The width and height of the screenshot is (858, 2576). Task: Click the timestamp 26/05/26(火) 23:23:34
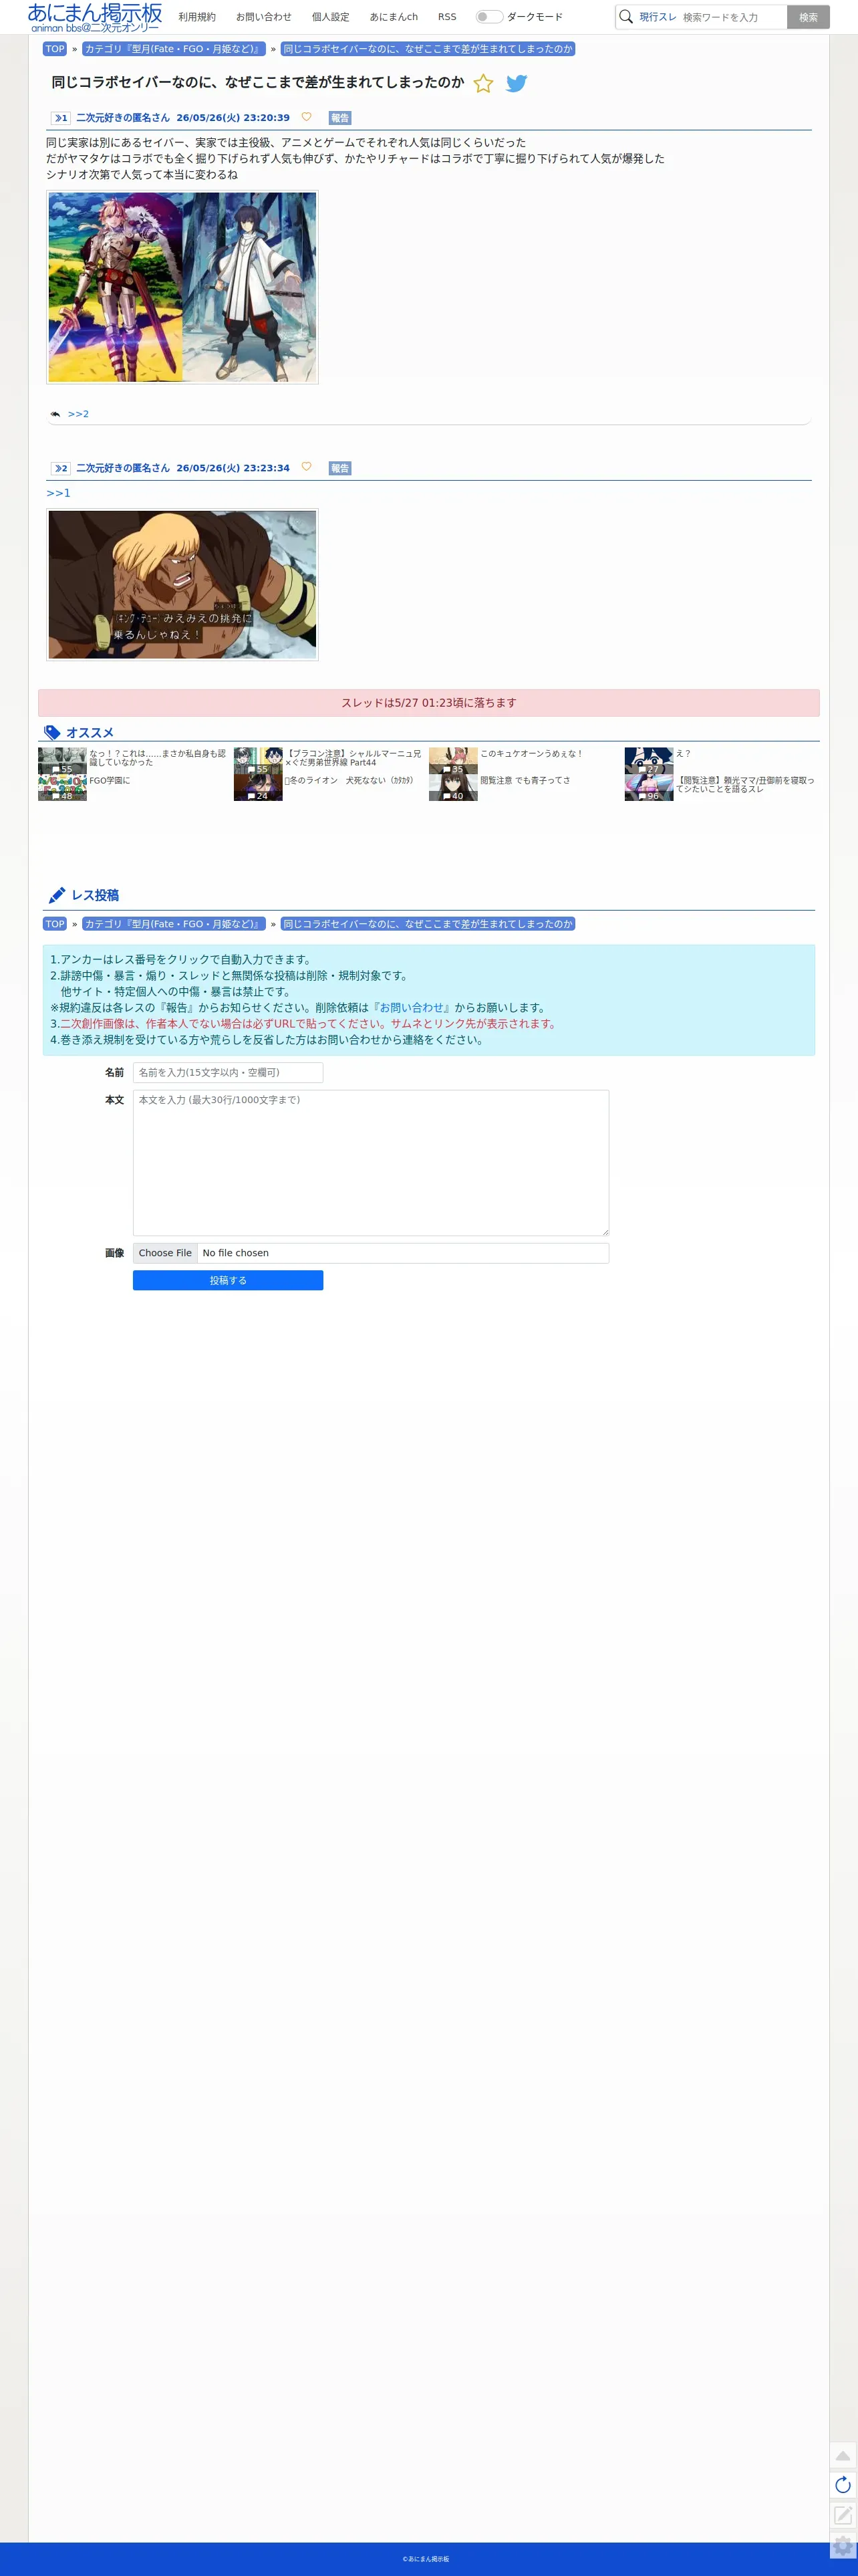233,468
